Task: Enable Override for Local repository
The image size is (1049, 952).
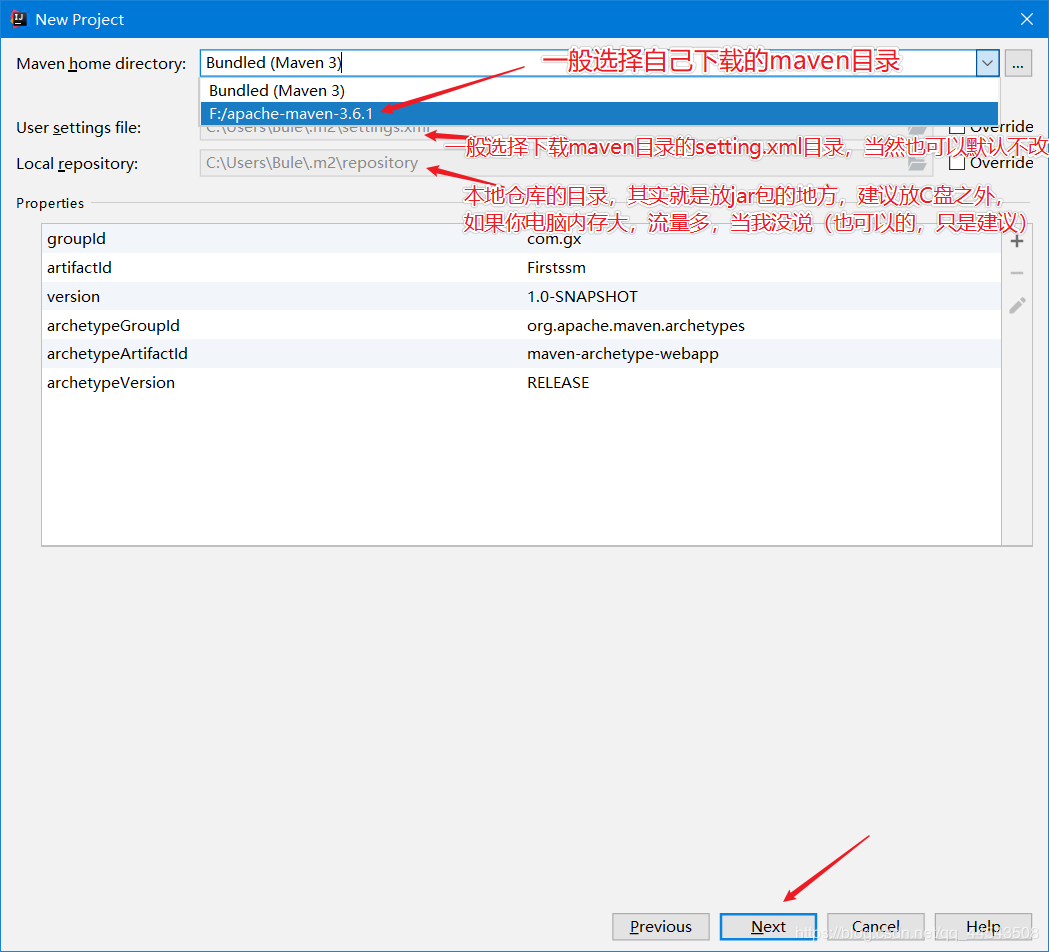Action: [x=957, y=163]
